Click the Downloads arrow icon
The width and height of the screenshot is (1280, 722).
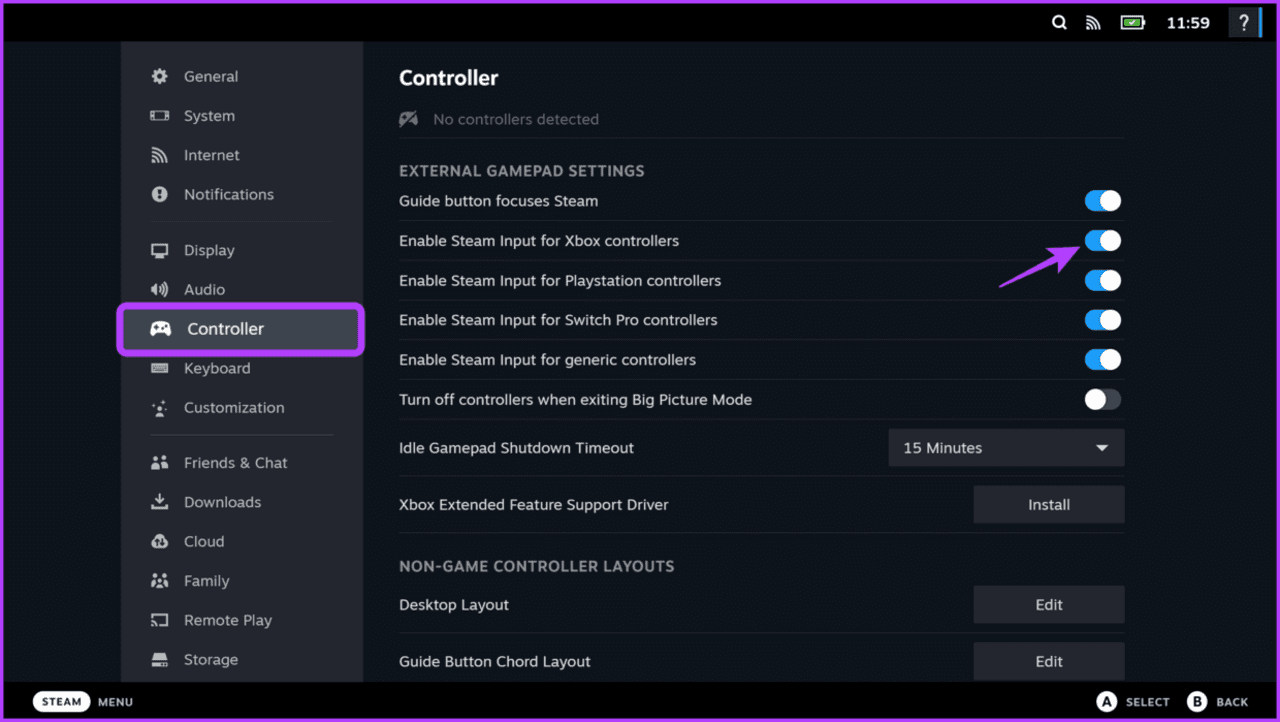[x=159, y=502]
